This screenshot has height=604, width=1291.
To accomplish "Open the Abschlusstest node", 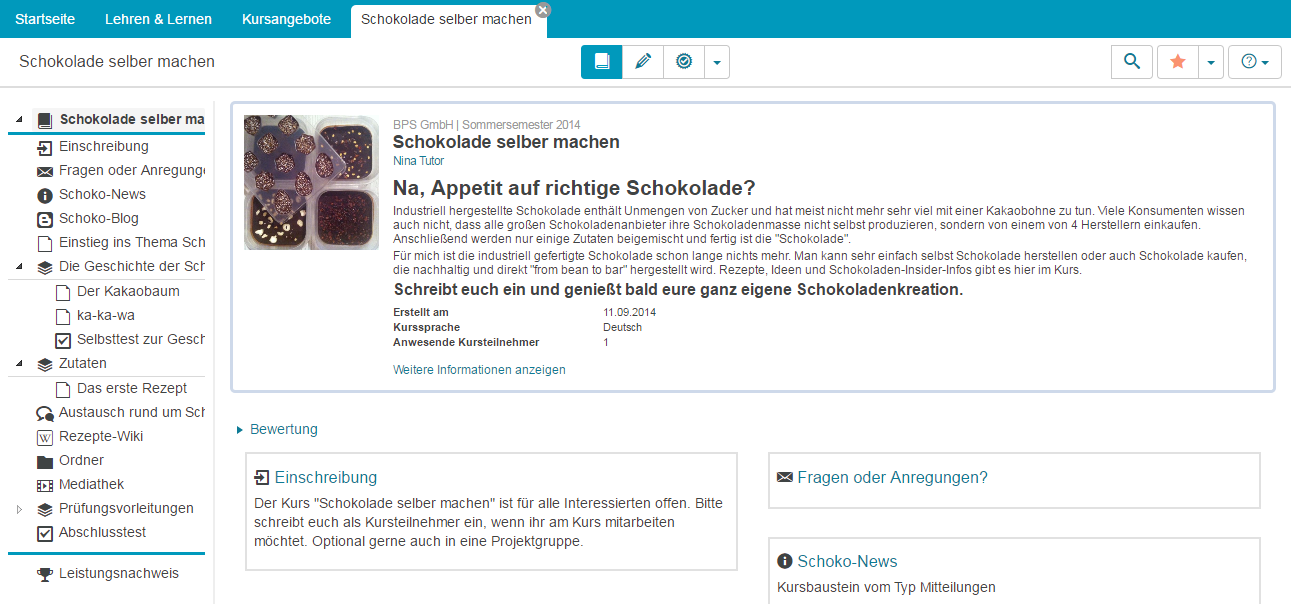I will pyautogui.click(x=102, y=532).
